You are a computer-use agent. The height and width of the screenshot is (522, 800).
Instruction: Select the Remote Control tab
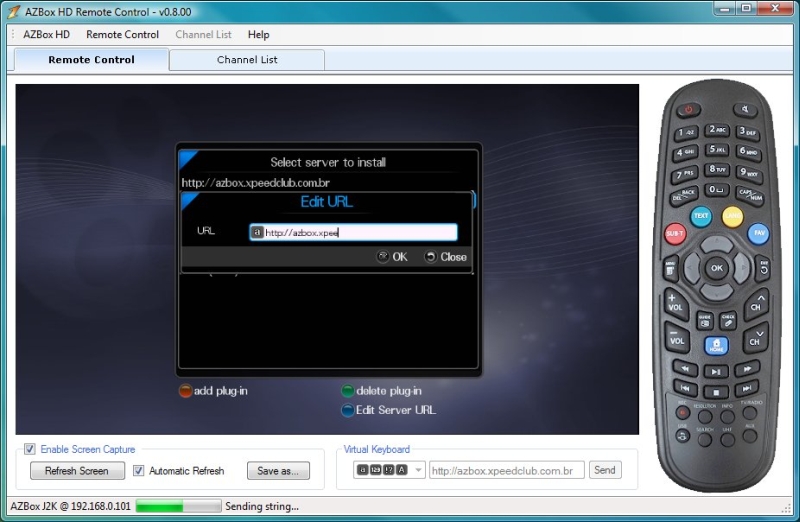tap(92, 60)
